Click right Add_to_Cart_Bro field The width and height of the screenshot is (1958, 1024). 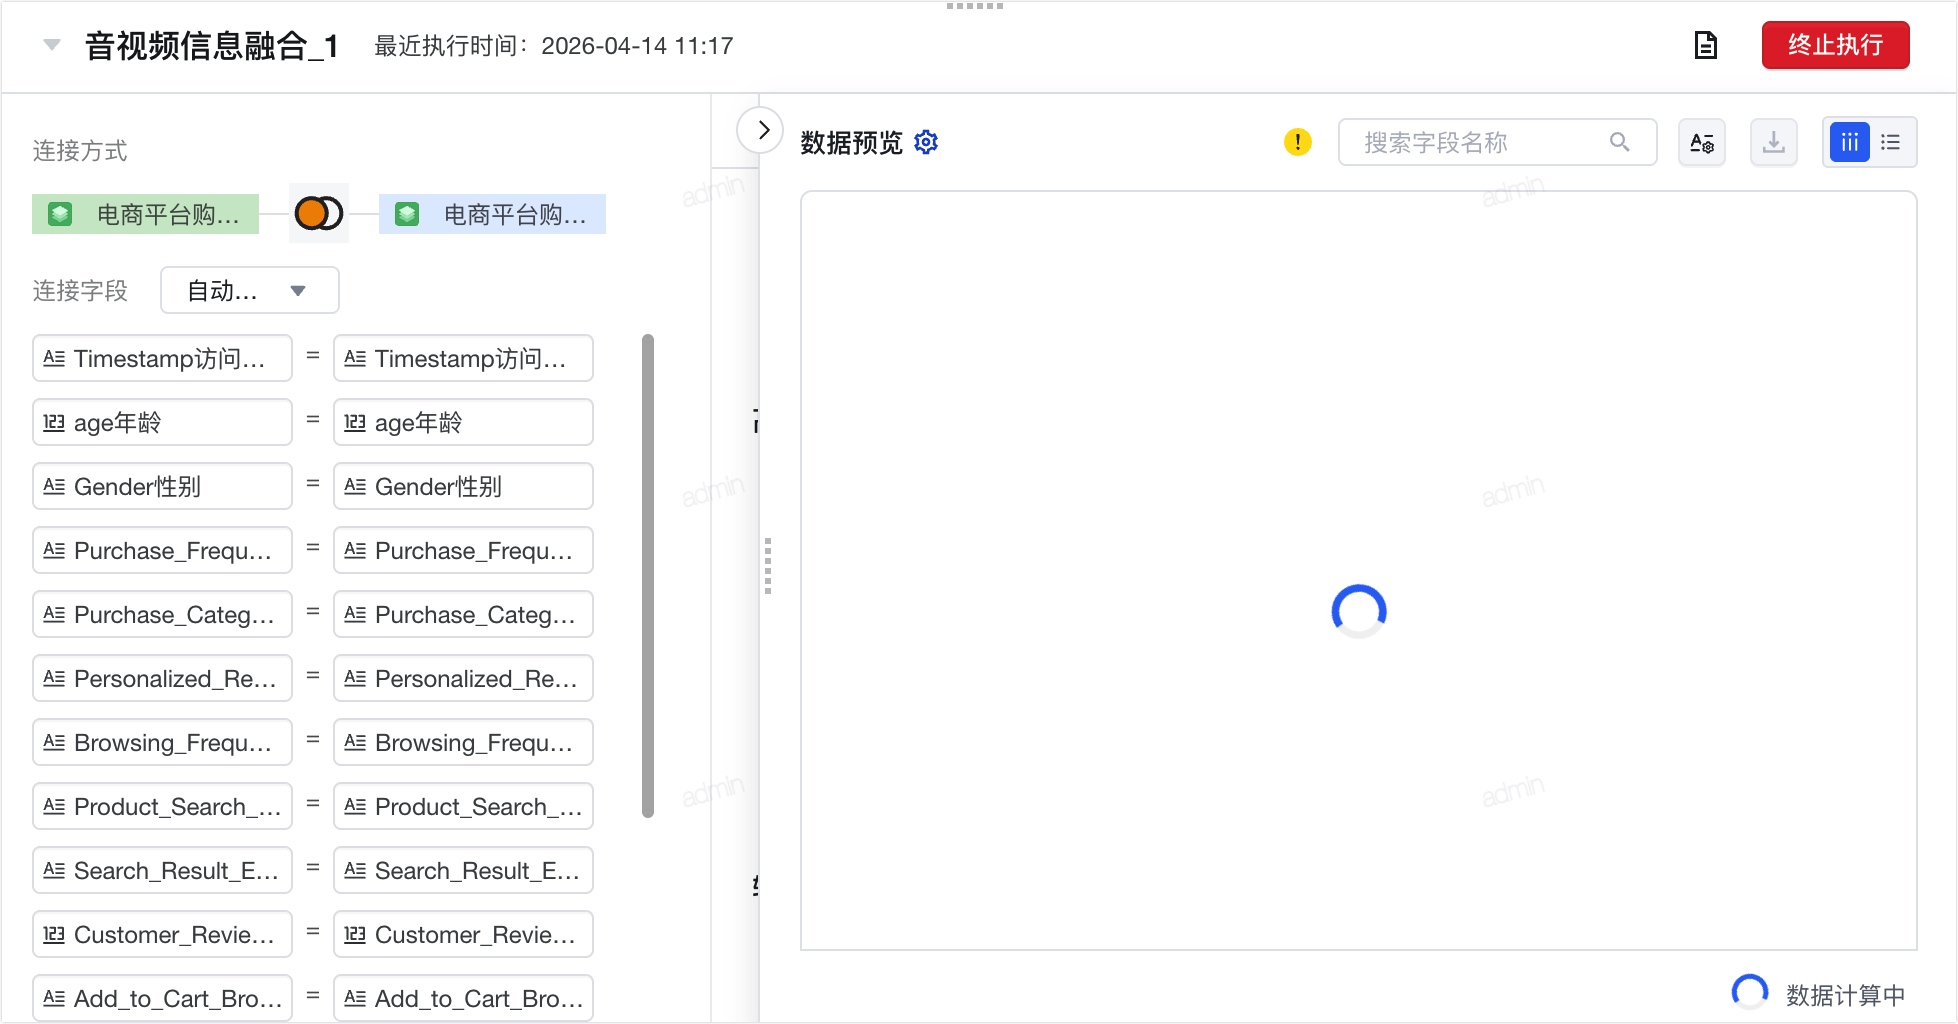(x=463, y=998)
